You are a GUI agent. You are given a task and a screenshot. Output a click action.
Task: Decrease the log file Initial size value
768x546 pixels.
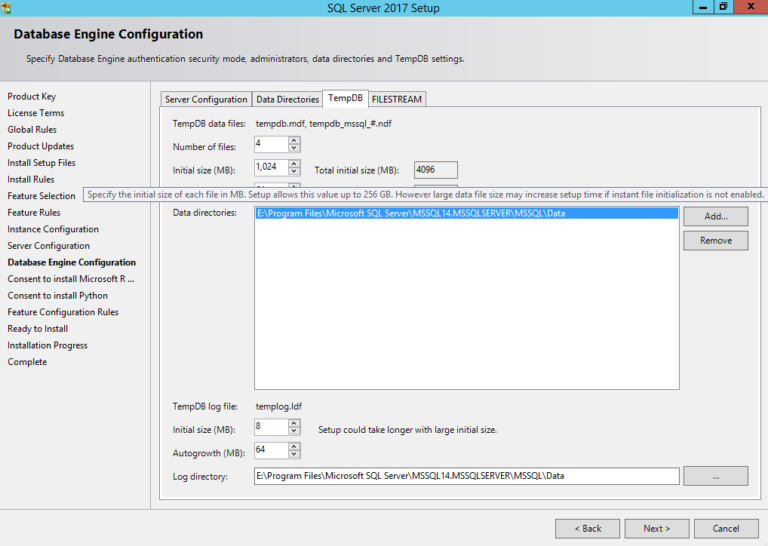click(x=294, y=431)
